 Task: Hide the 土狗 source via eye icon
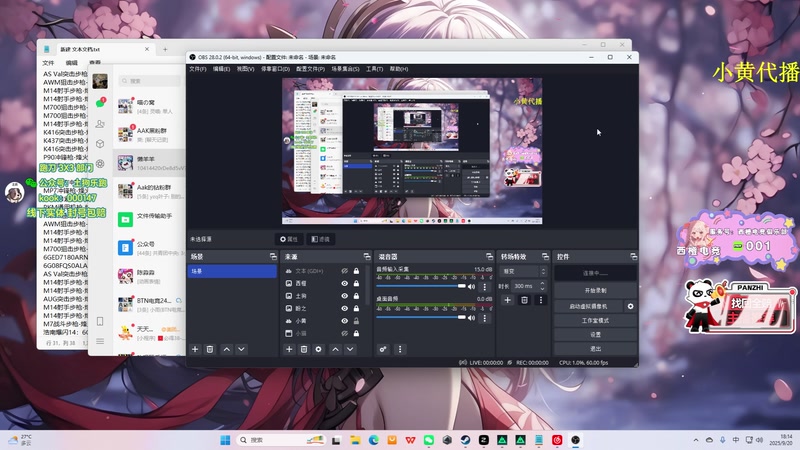coord(344,296)
